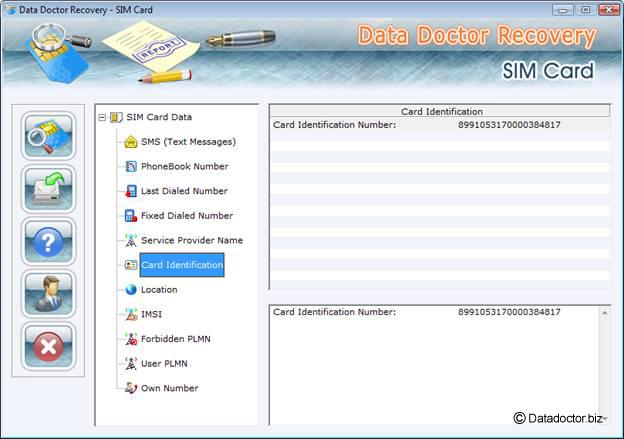Select Last Dialed Number entry
The image size is (624, 439).
[184, 191]
